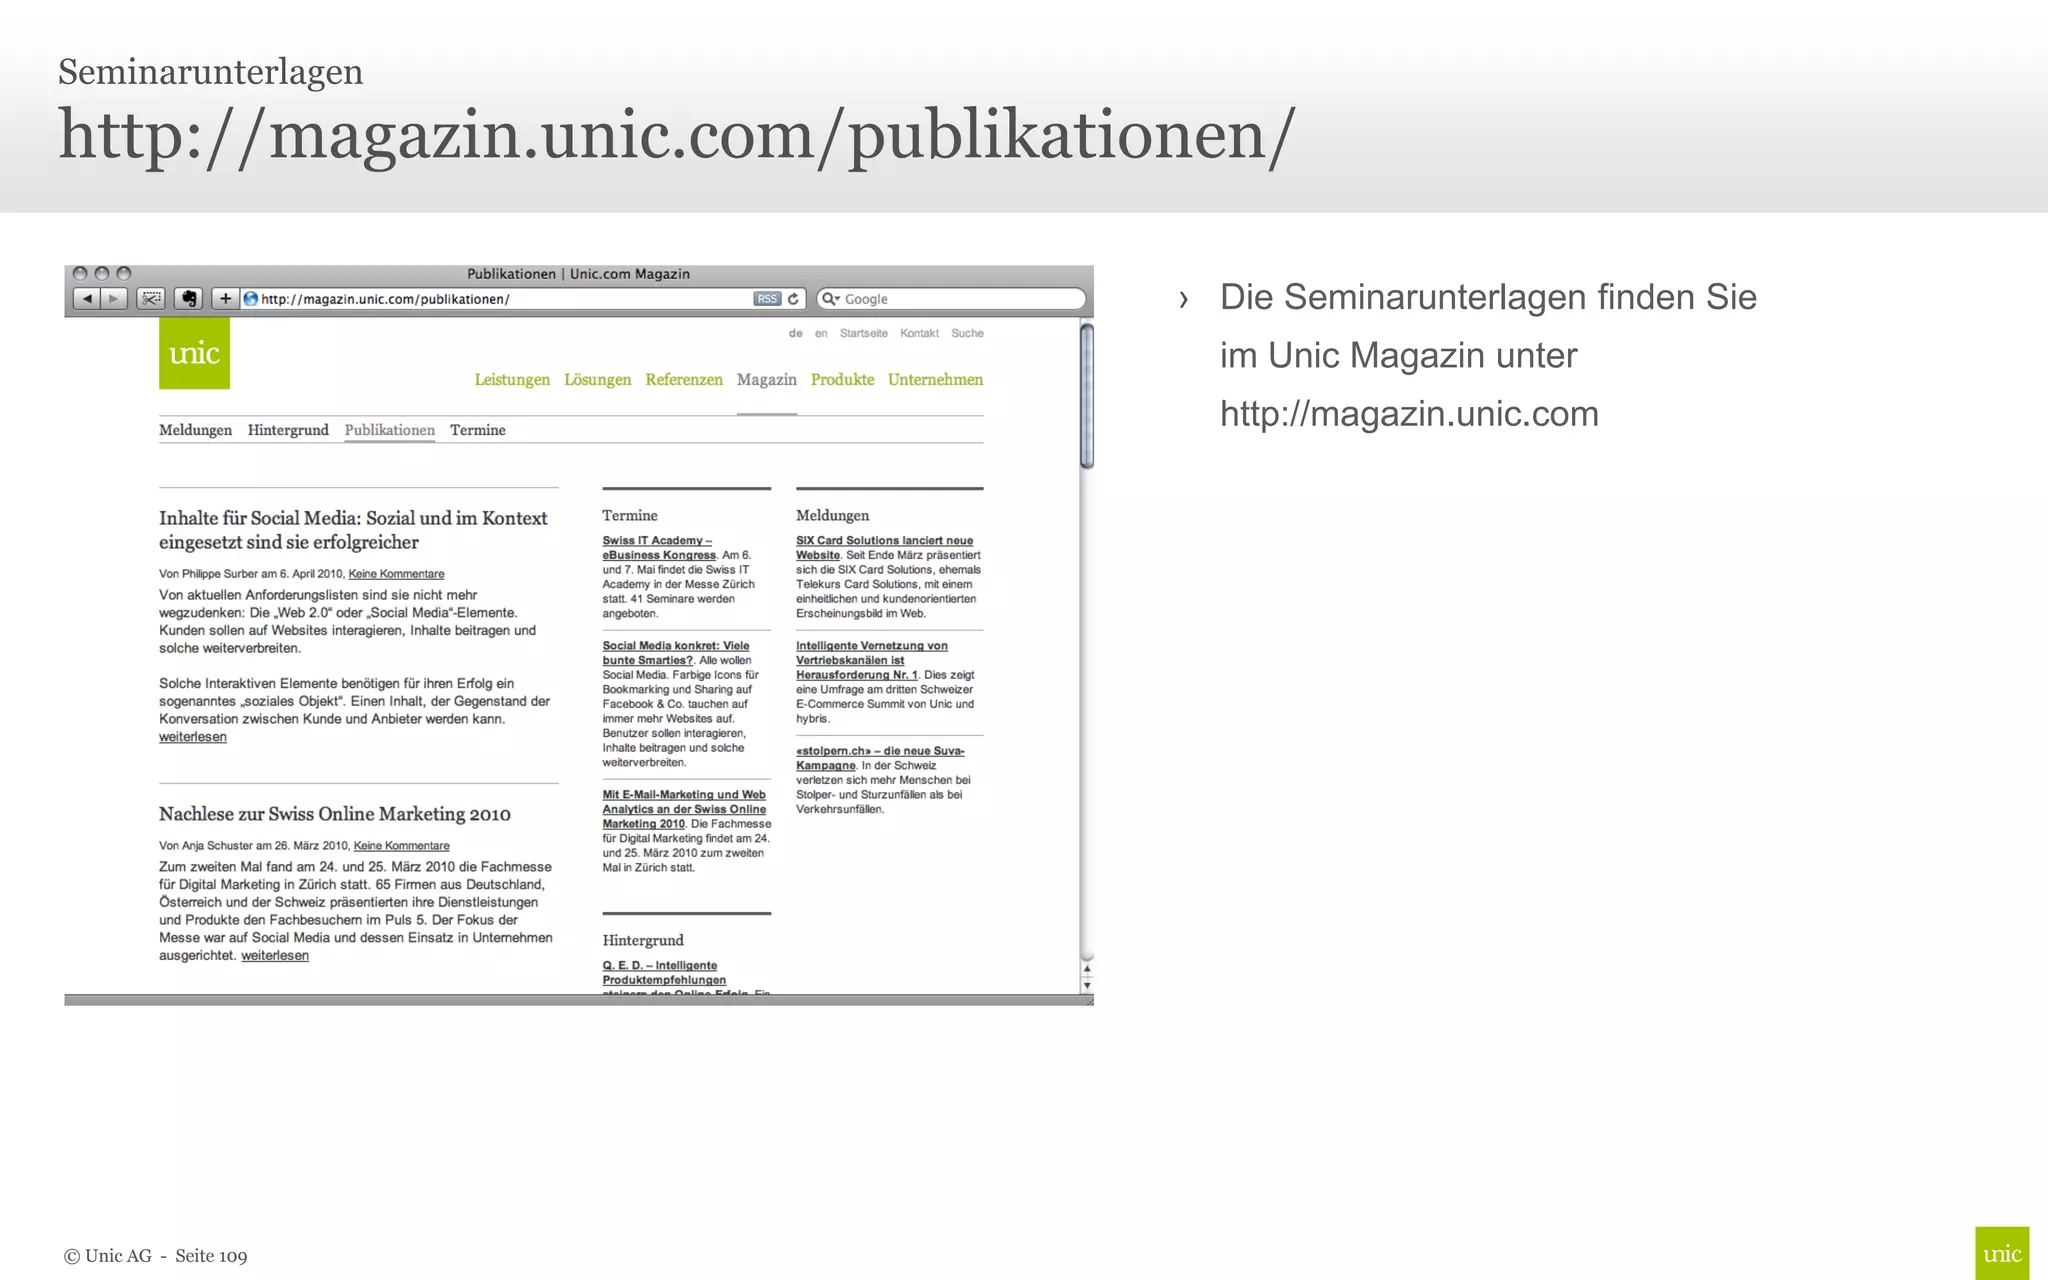Viewport: 2048px width, 1280px height.
Task: Select the Hintergrund sub-tab
Action: tap(288, 430)
